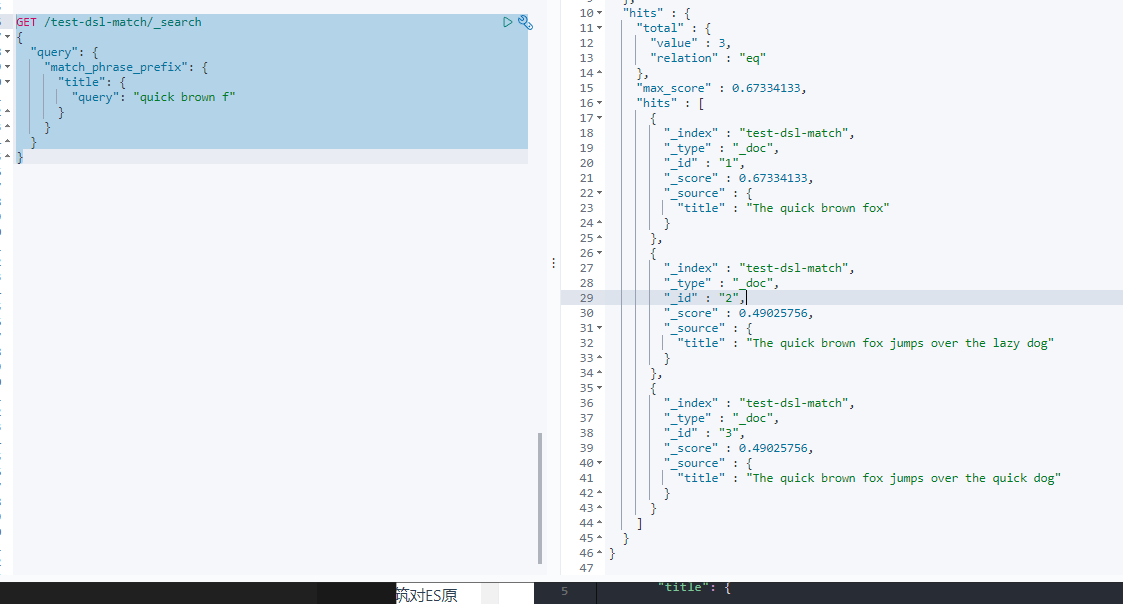The image size is (1123, 604).
Task: Collapse the third hit object at line 35
Action: tap(599, 388)
